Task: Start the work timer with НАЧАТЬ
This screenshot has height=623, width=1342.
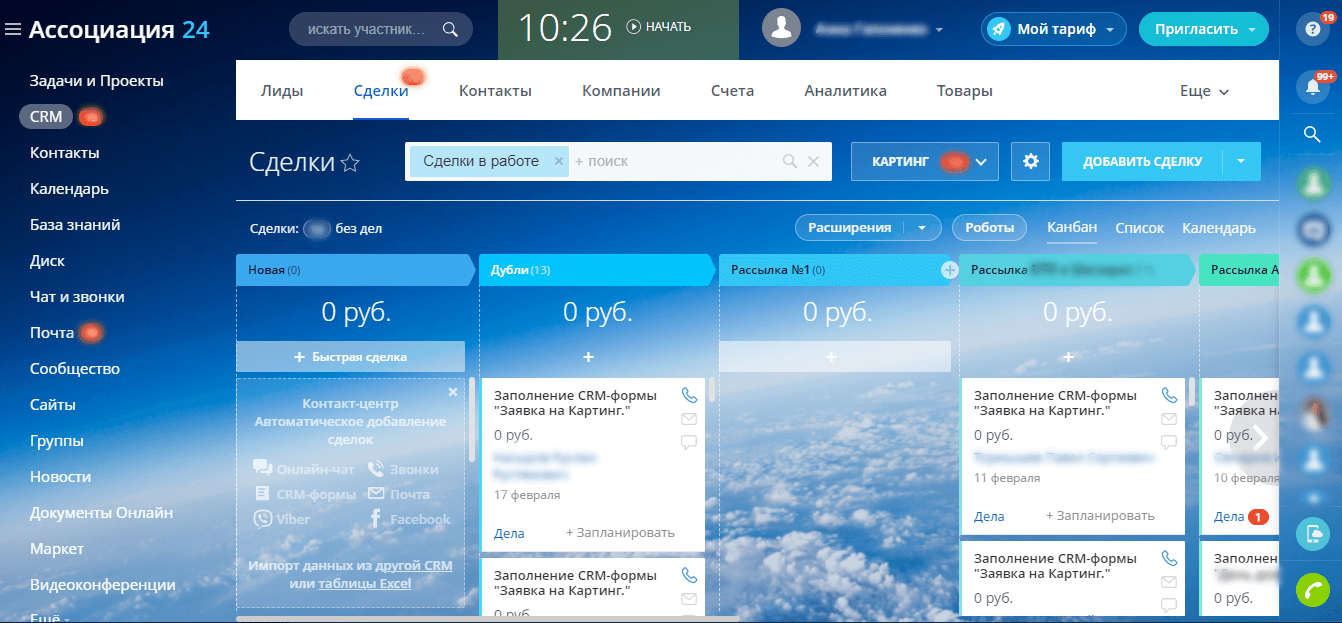Action: [659, 27]
